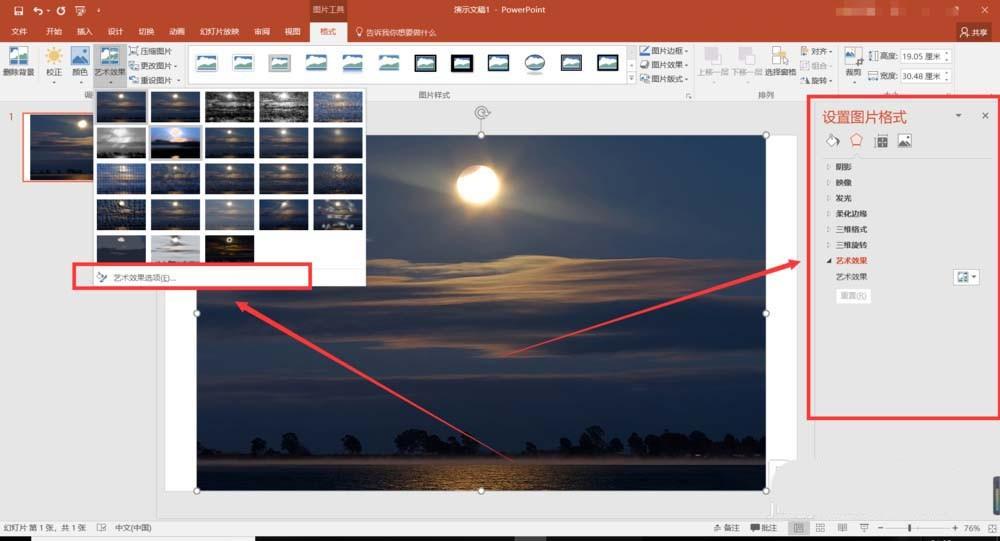The width and height of the screenshot is (1000, 541).
Task: Expand the 阴影 (Shadow) section
Action: click(844, 167)
